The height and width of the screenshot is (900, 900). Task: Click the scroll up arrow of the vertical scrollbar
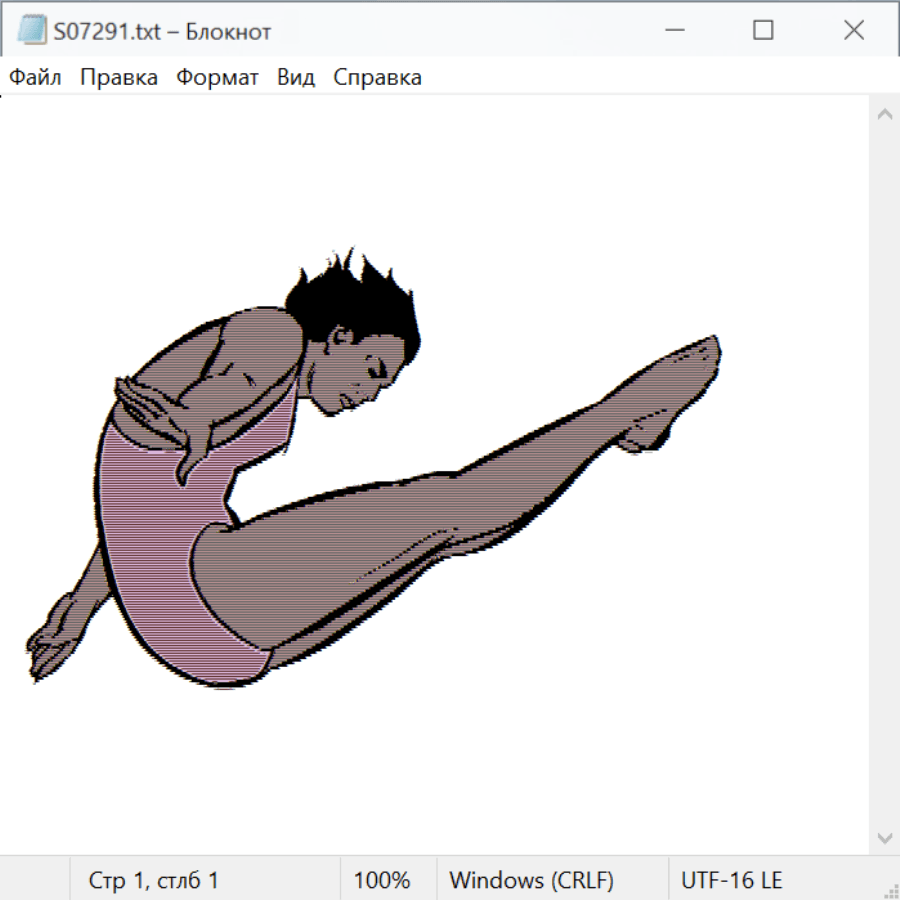click(x=884, y=115)
